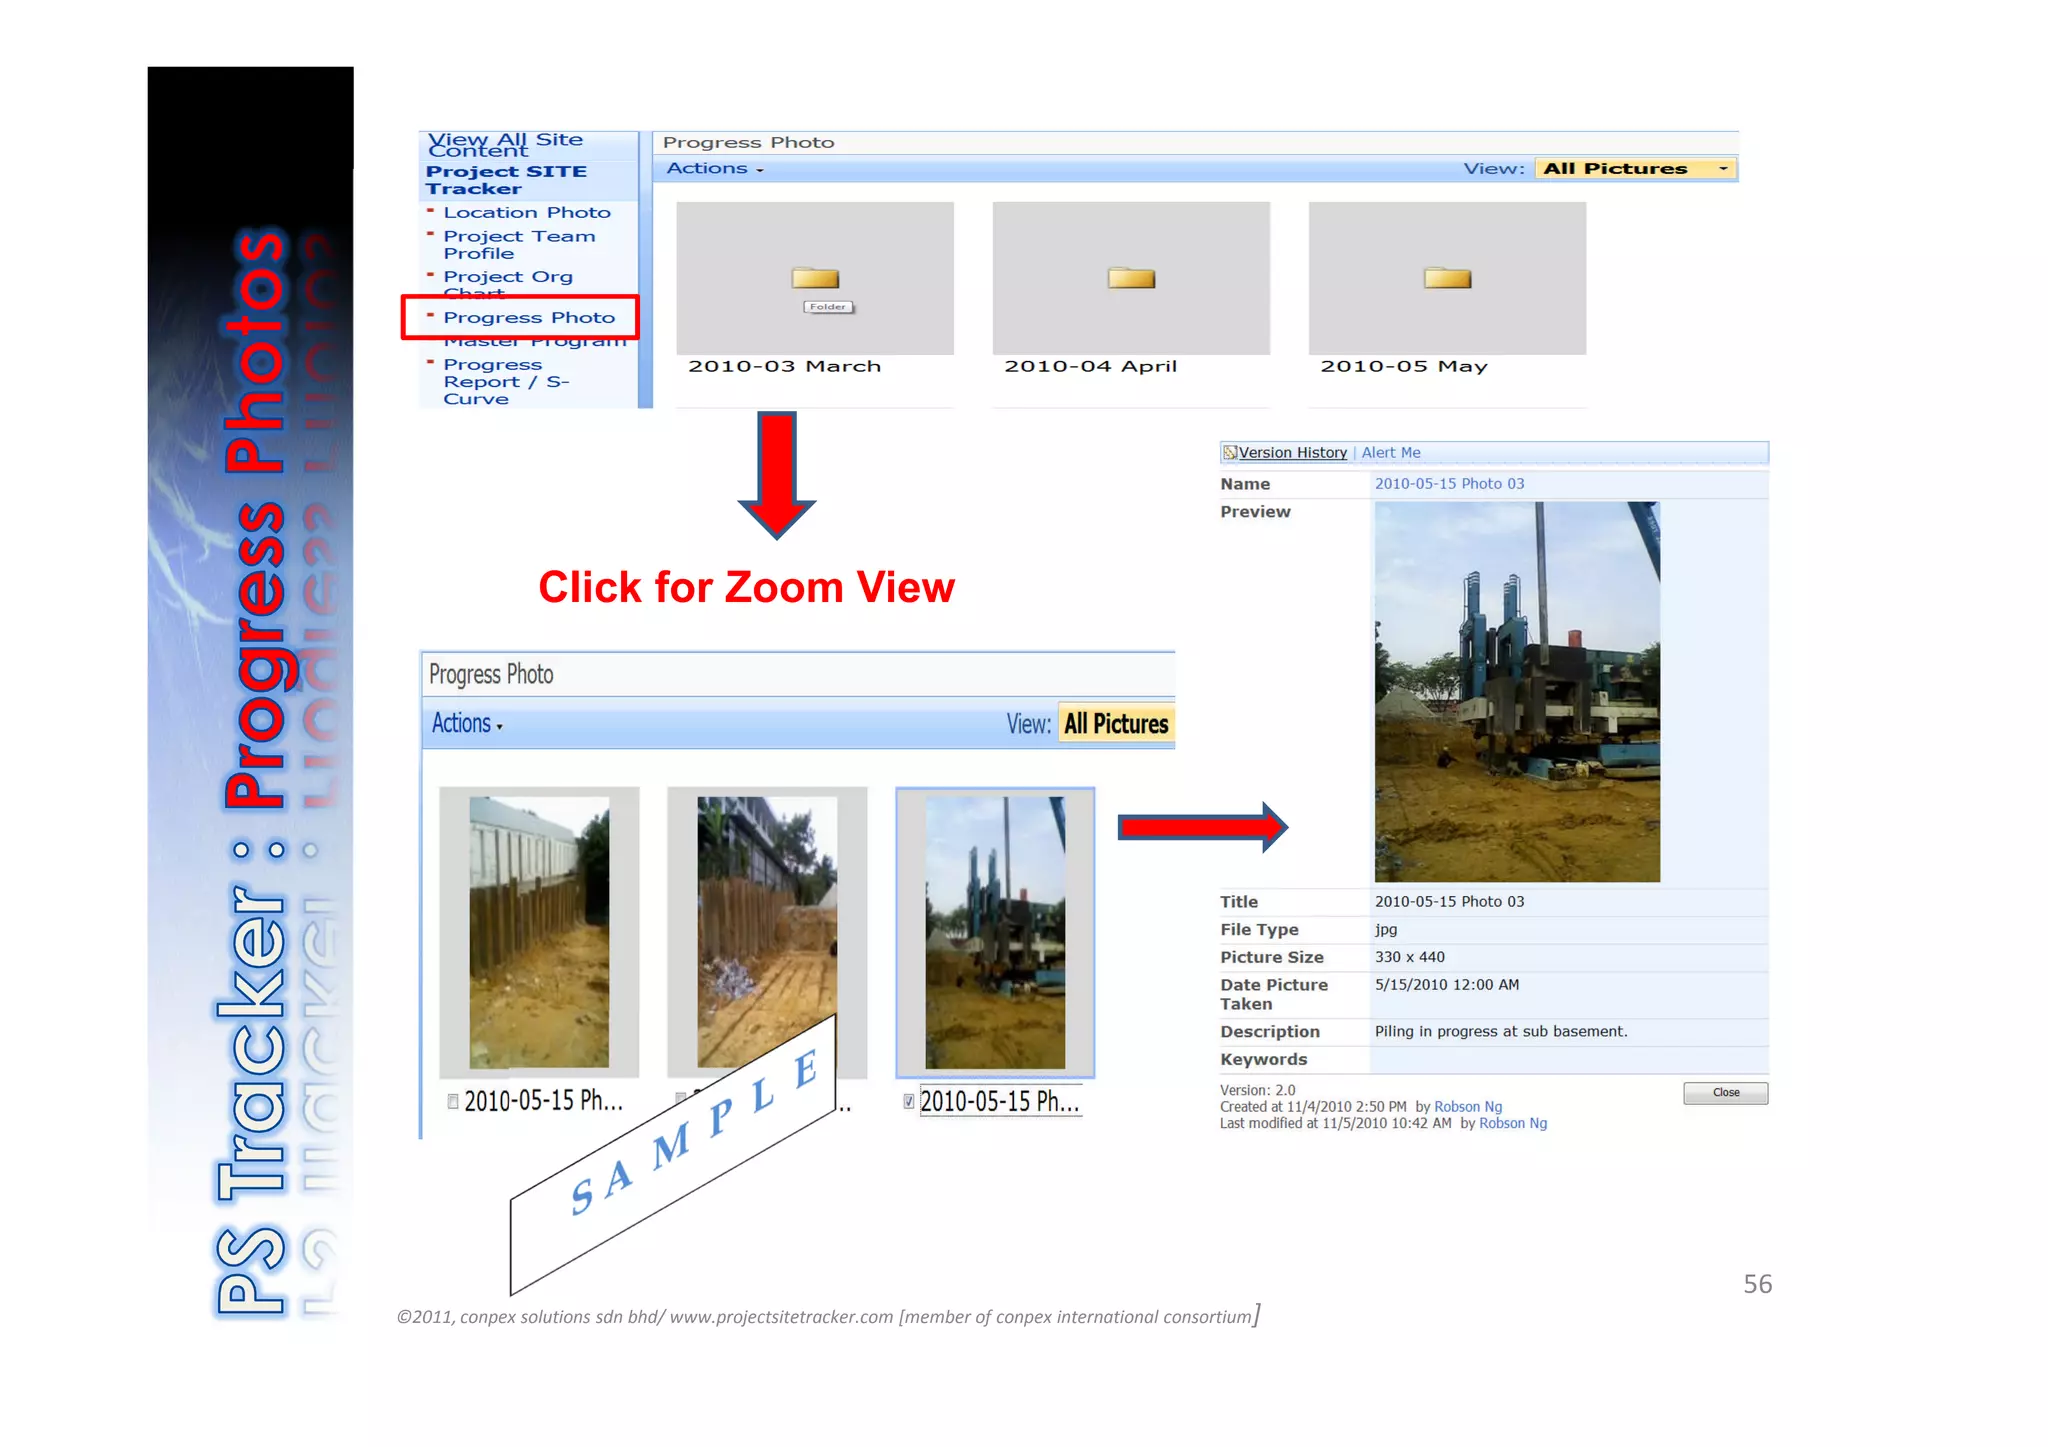Screen dimensions: 2048x1447
Task: Select first sheet-pile wall photo thumbnail
Action: [x=539, y=932]
